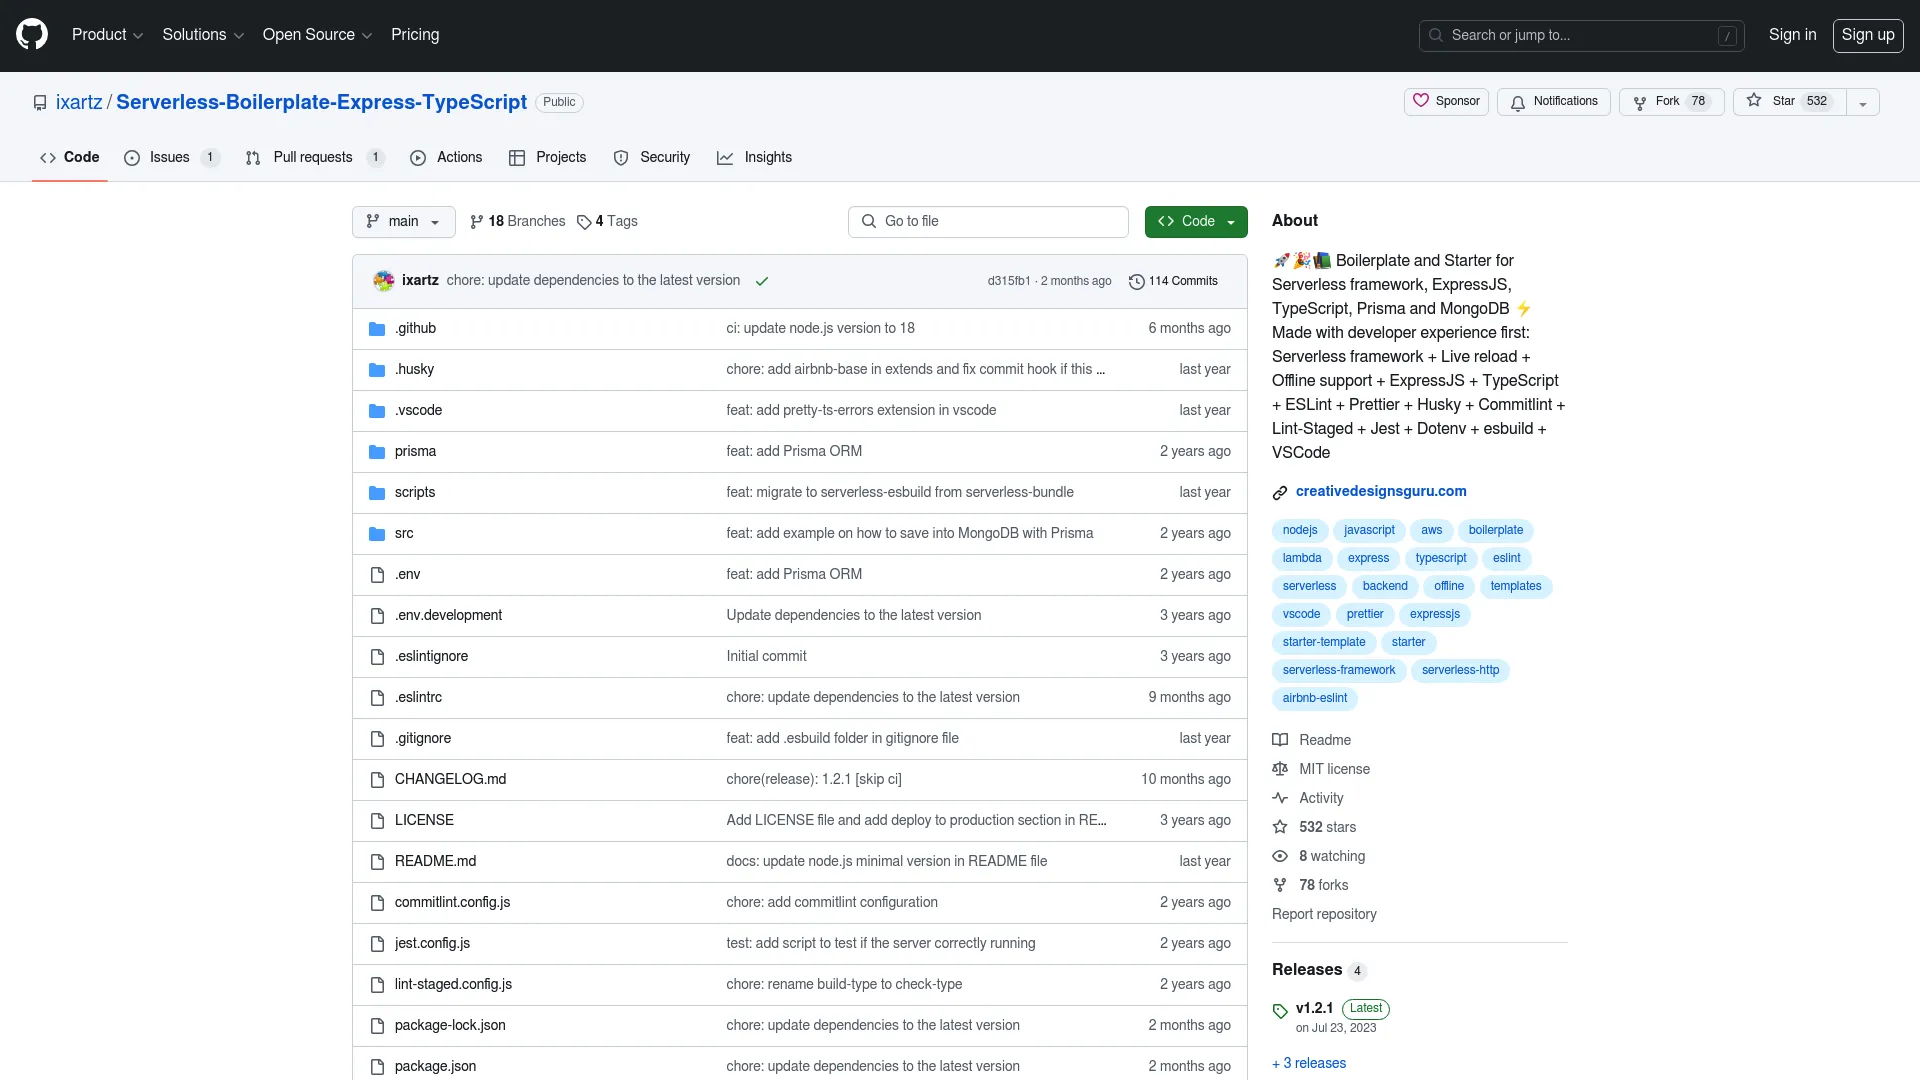Click the nodejs topic tag
Viewport: 1920px width, 1080px height.
click(x=1300, y=530)
